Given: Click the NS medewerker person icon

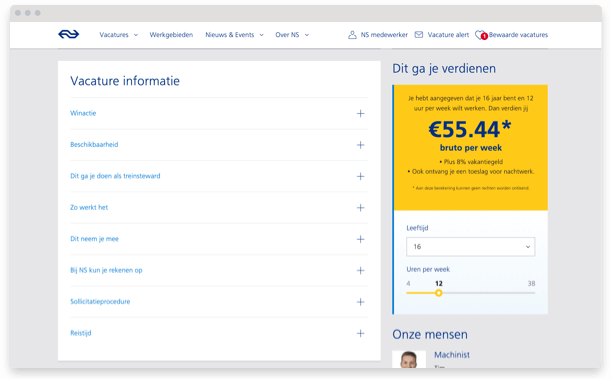Looking at the screenshot, I should (352, 35).
